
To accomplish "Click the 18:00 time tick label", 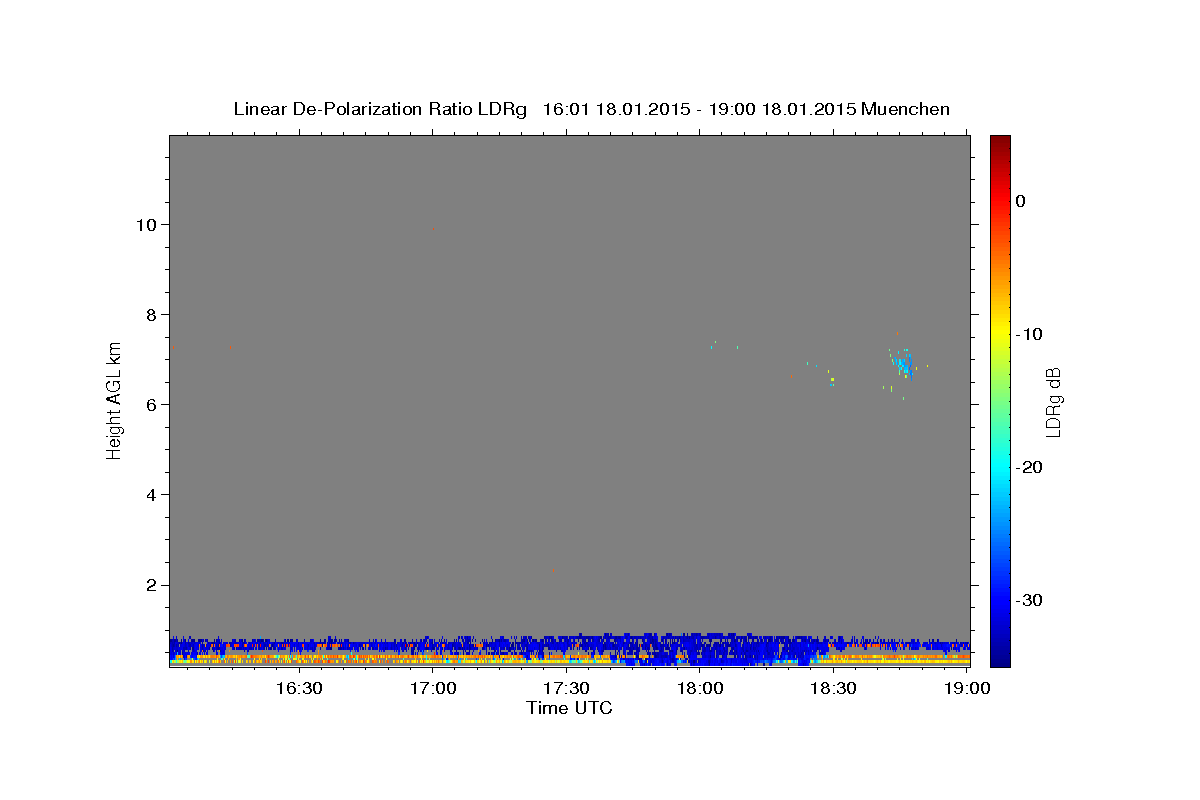I will pyautogui.click(x=700, y=688).
